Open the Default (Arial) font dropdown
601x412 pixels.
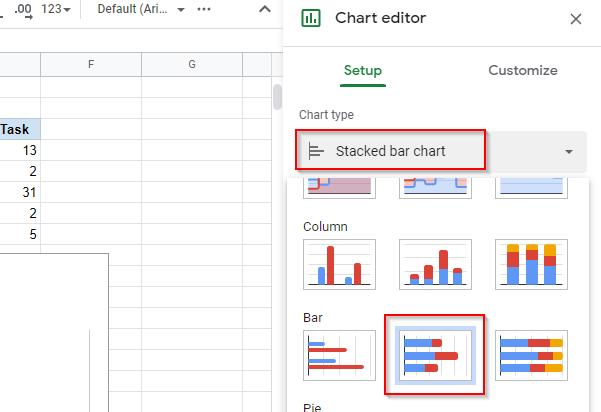point(140,9)
